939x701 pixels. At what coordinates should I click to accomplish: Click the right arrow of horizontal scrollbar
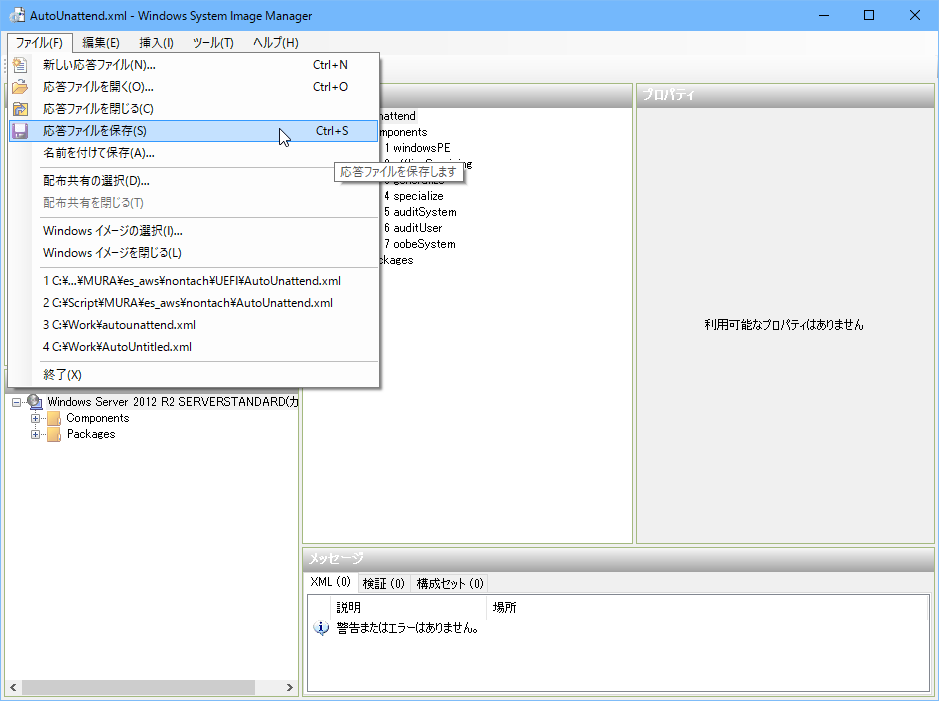point(290,687)
